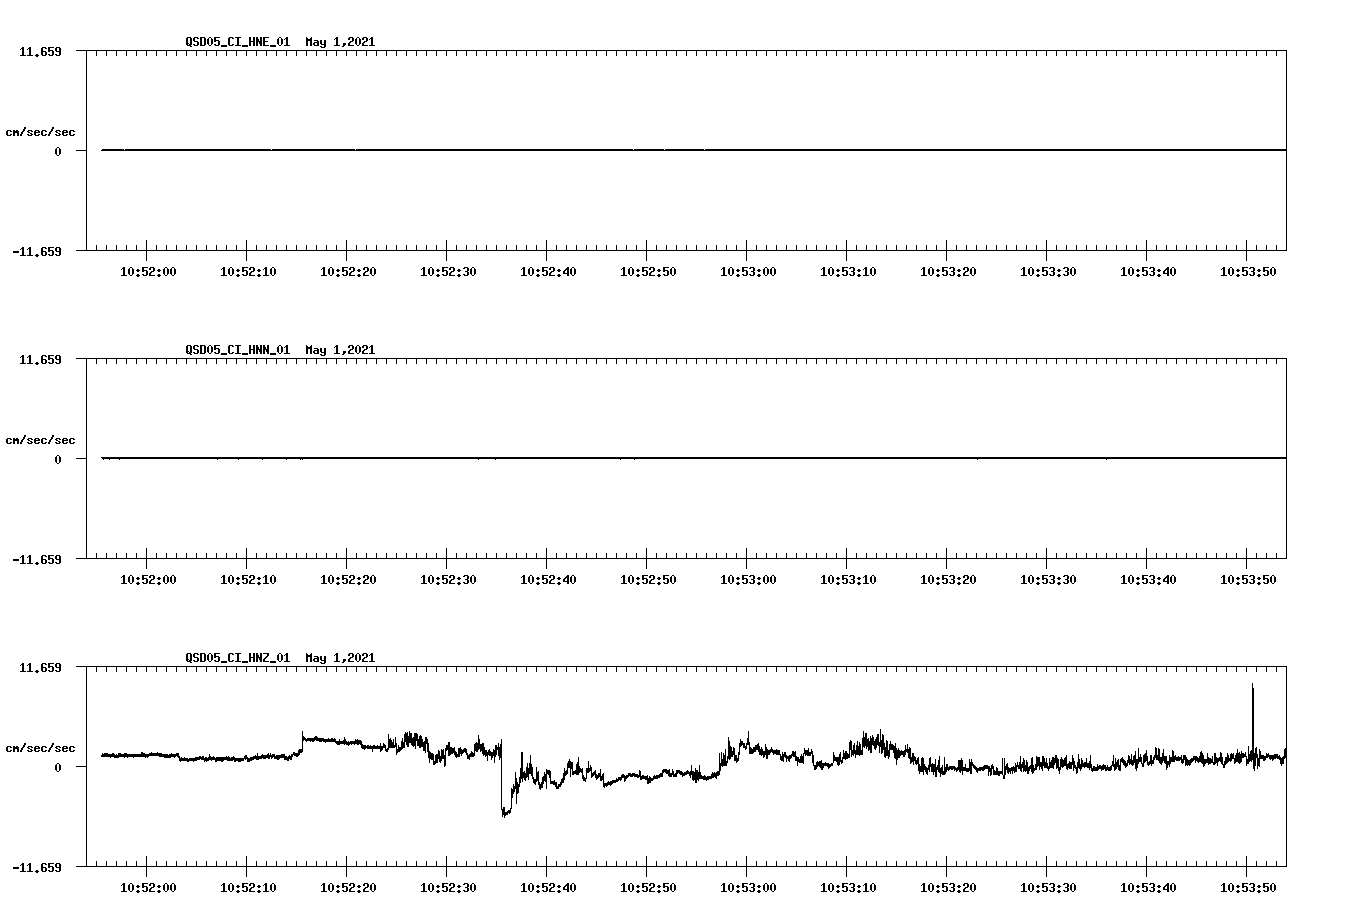Click the May 1,2021 date on top plot
The width and height of the screenshot is (1358, 924).
coord(340,42)
